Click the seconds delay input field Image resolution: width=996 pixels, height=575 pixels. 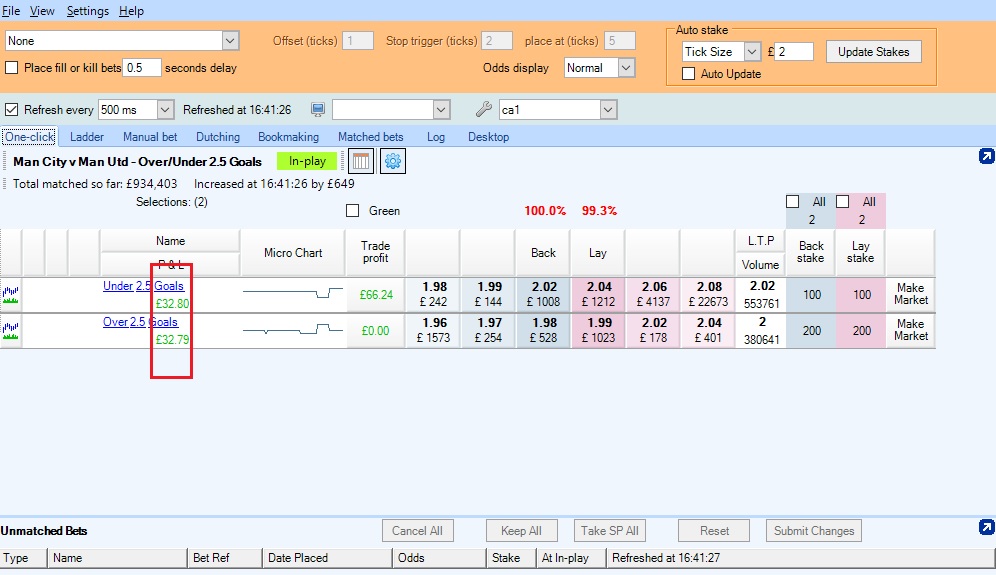(x=142, y=67)
